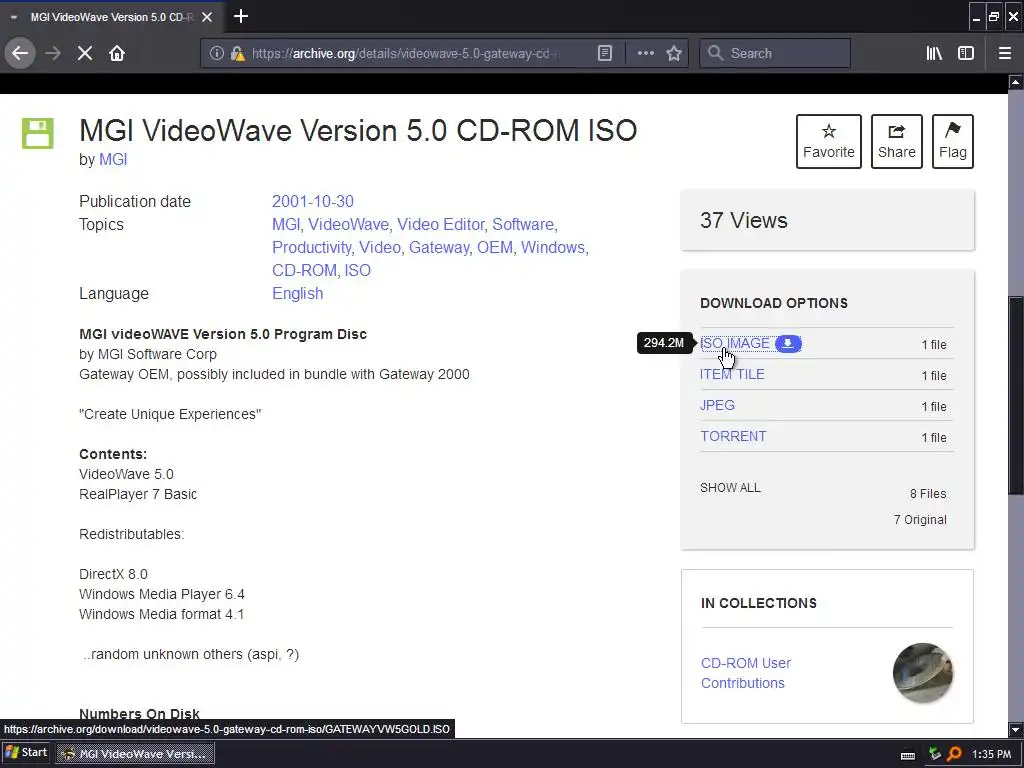Select MGI VideoWave taskbar window button
This screenshot has height=768, width=1024.
[x=135, y=754]
